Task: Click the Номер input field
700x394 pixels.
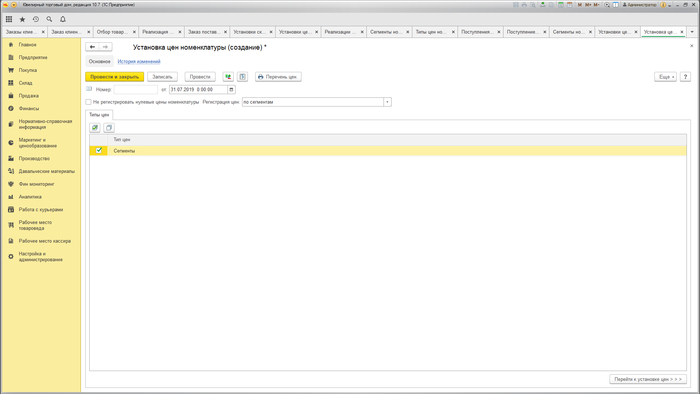Action: pyautogui.click(x=136, y=90)
